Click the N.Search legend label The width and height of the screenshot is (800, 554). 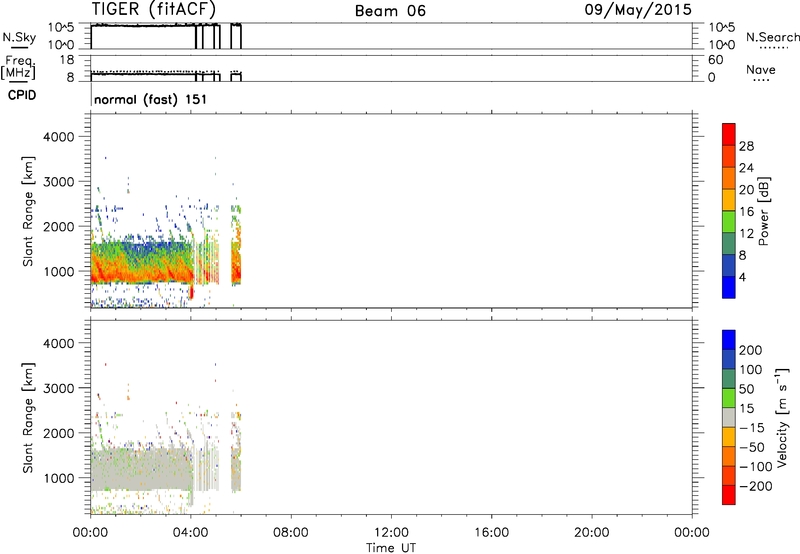click(x=772, y=37)
